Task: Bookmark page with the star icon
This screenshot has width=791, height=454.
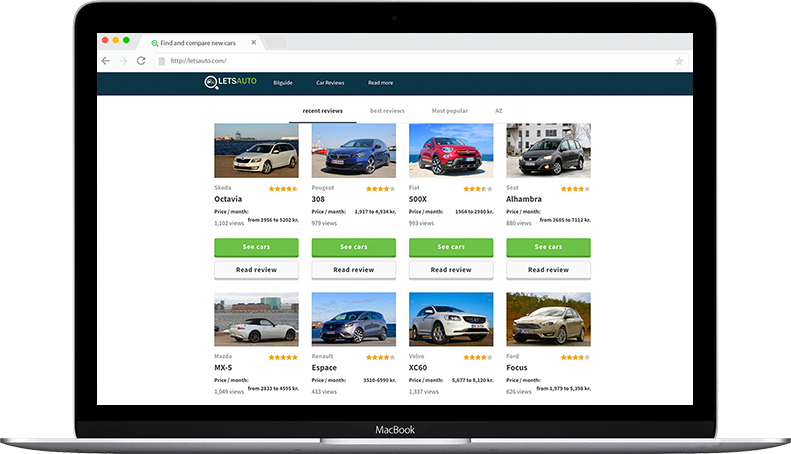Action: 679,61
